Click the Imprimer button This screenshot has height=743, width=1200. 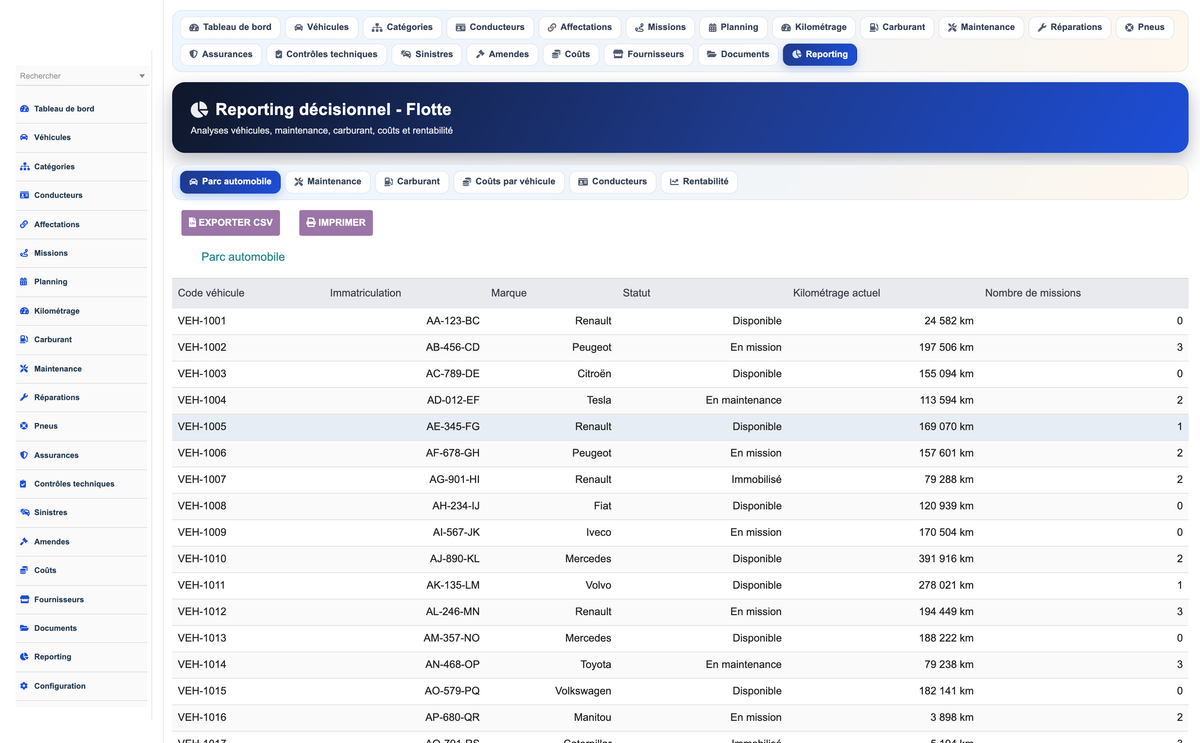tap(336, 223)
